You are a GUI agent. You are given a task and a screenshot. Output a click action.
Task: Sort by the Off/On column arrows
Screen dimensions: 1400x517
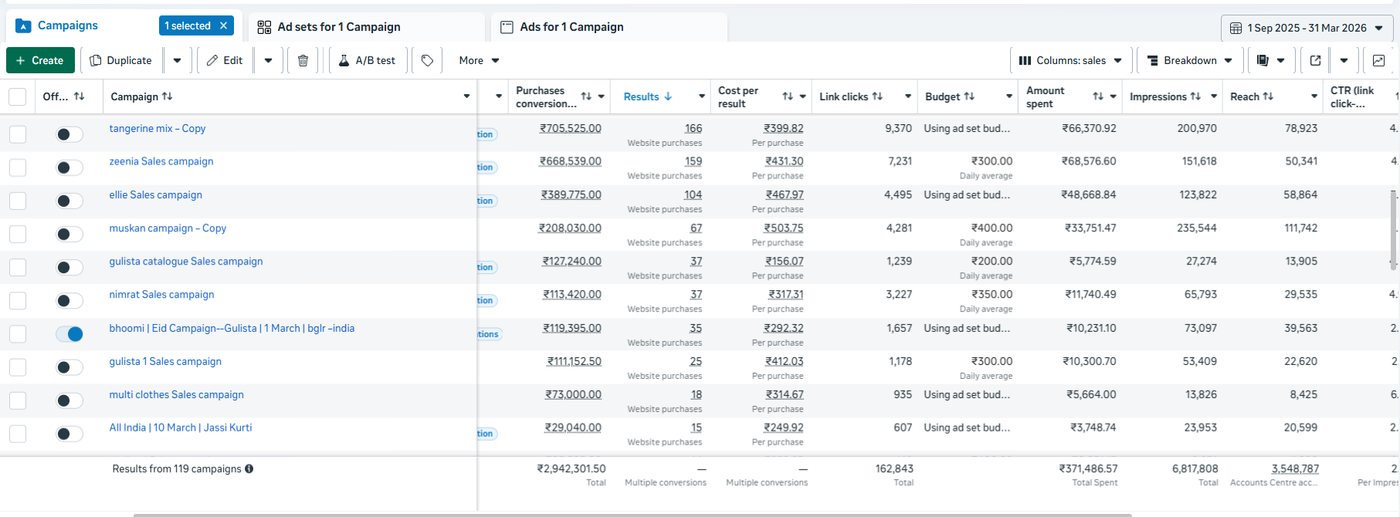click(79, 97)
